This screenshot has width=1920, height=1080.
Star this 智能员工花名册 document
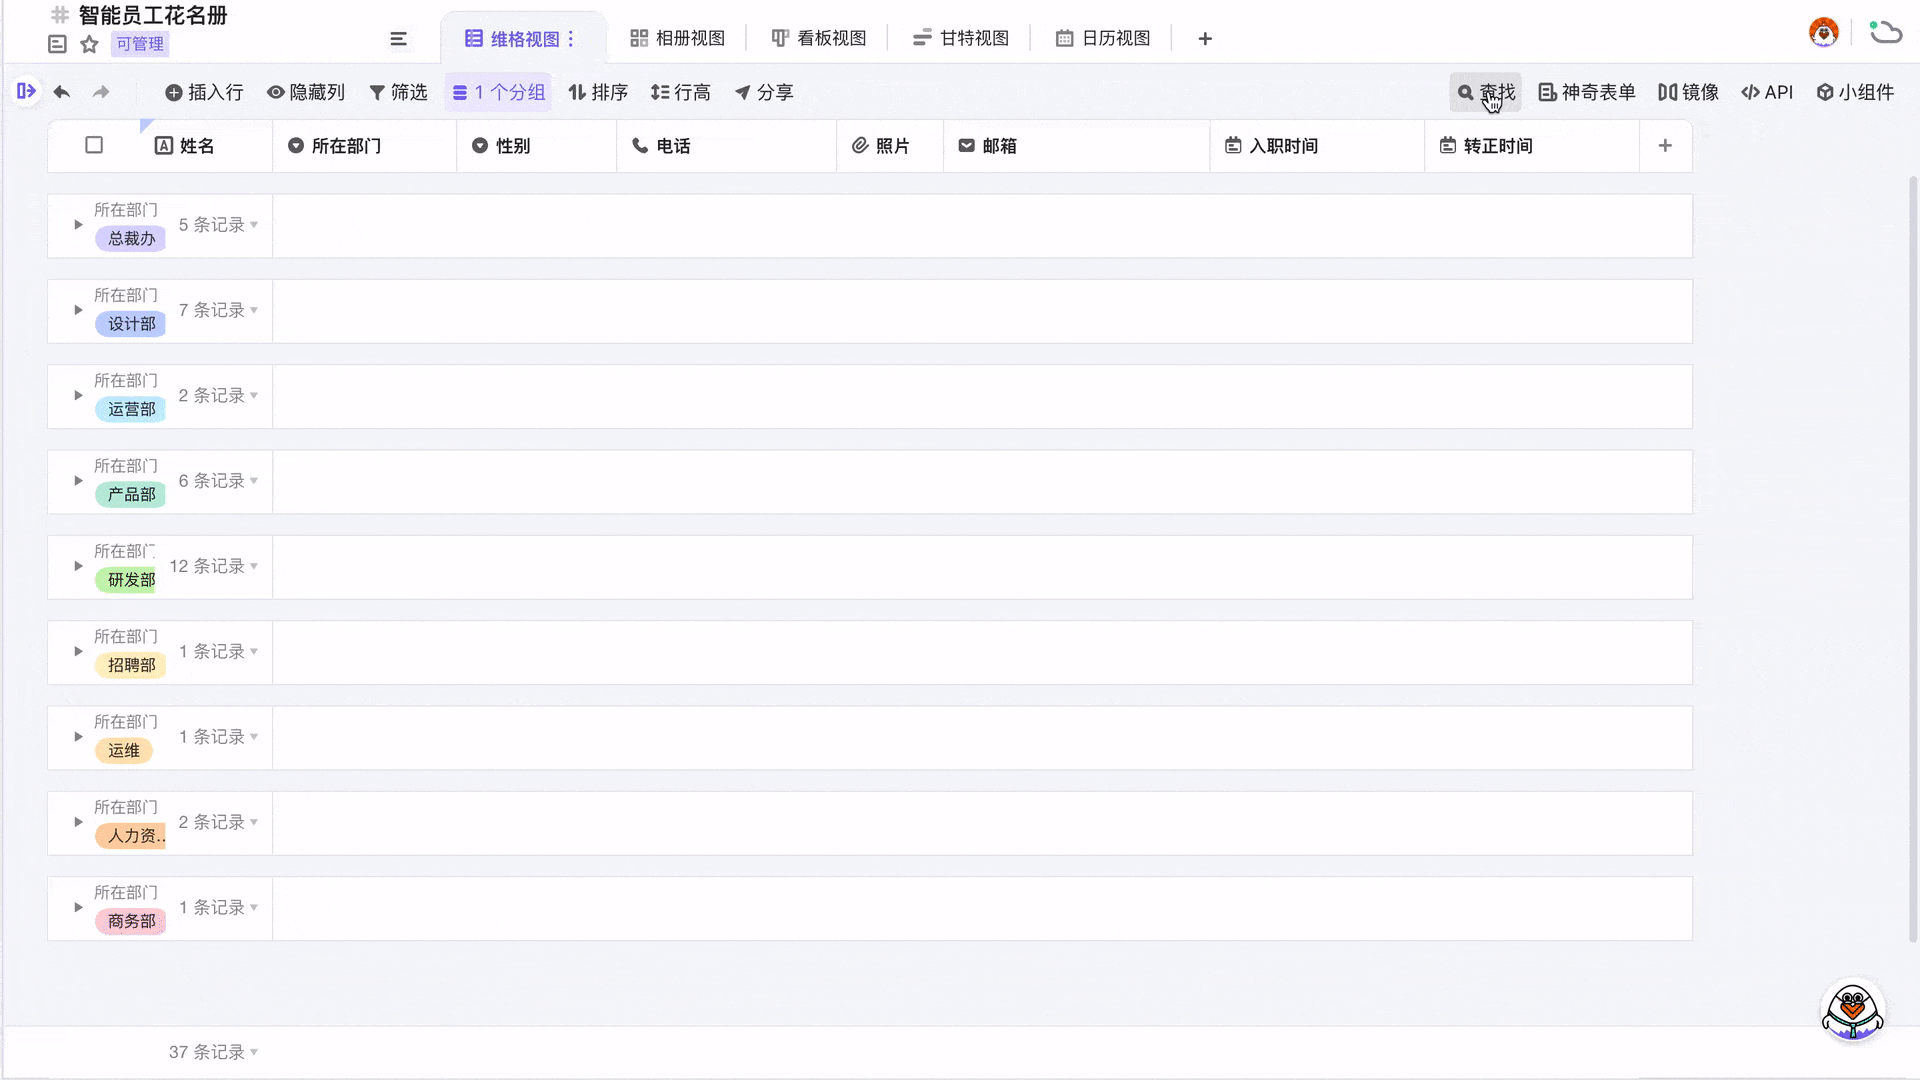point(89,44)
